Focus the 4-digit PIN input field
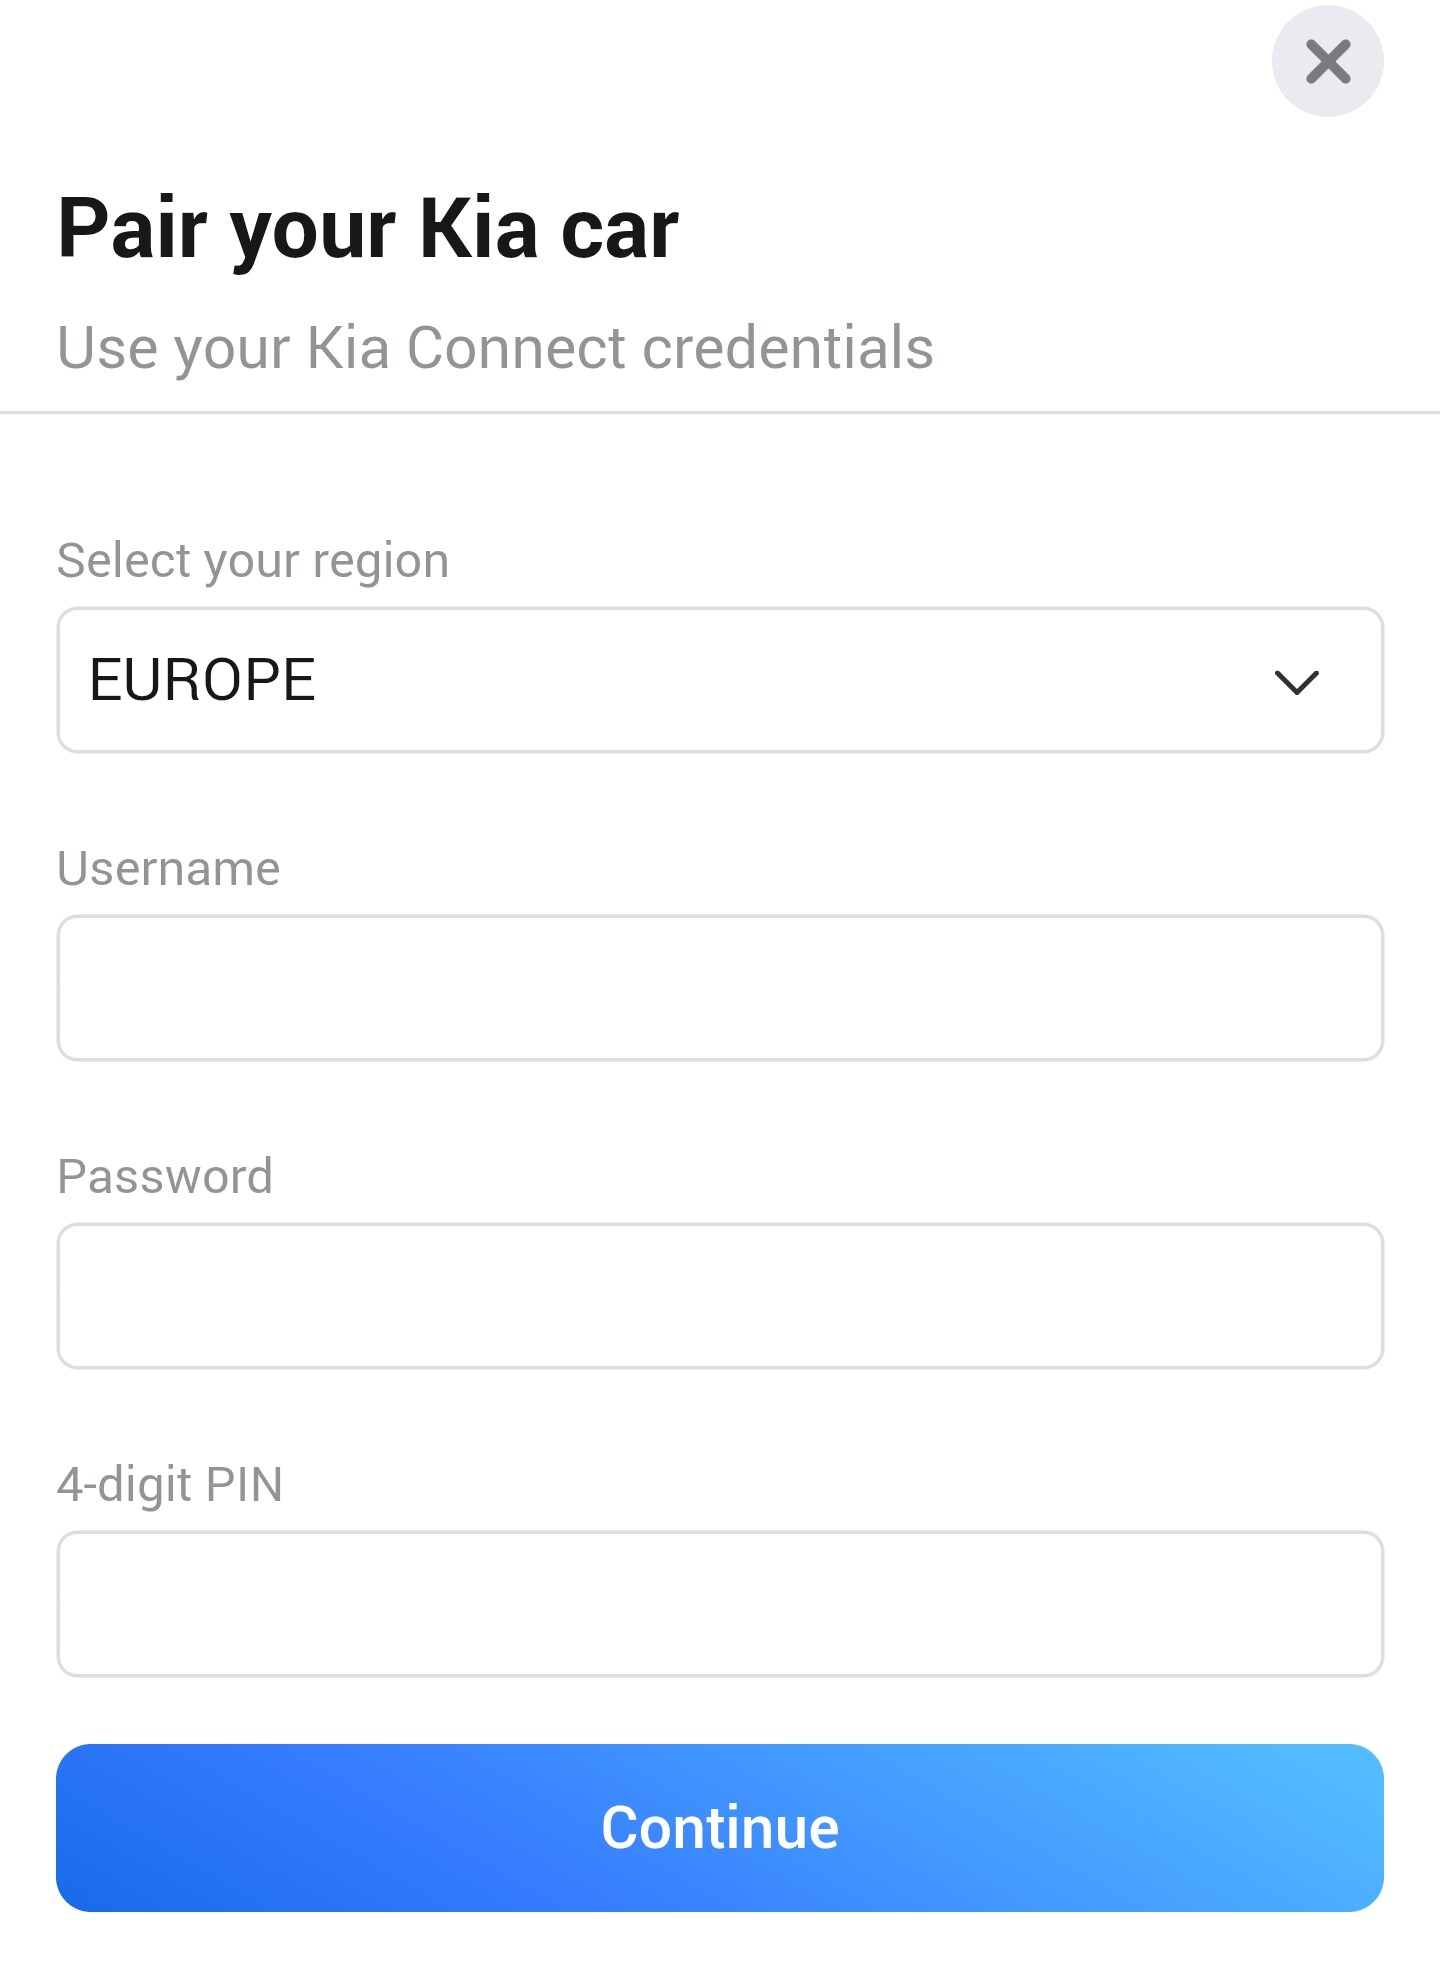 click(720, 1604)
